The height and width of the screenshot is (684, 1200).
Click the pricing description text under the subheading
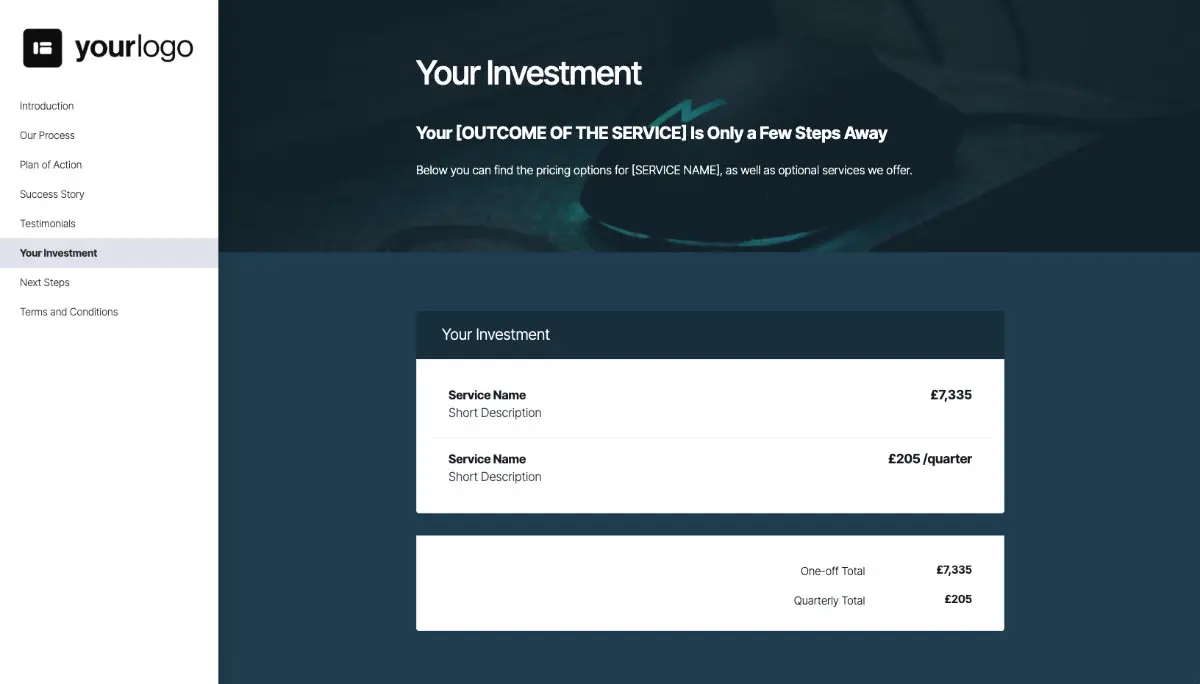[663, 170]
